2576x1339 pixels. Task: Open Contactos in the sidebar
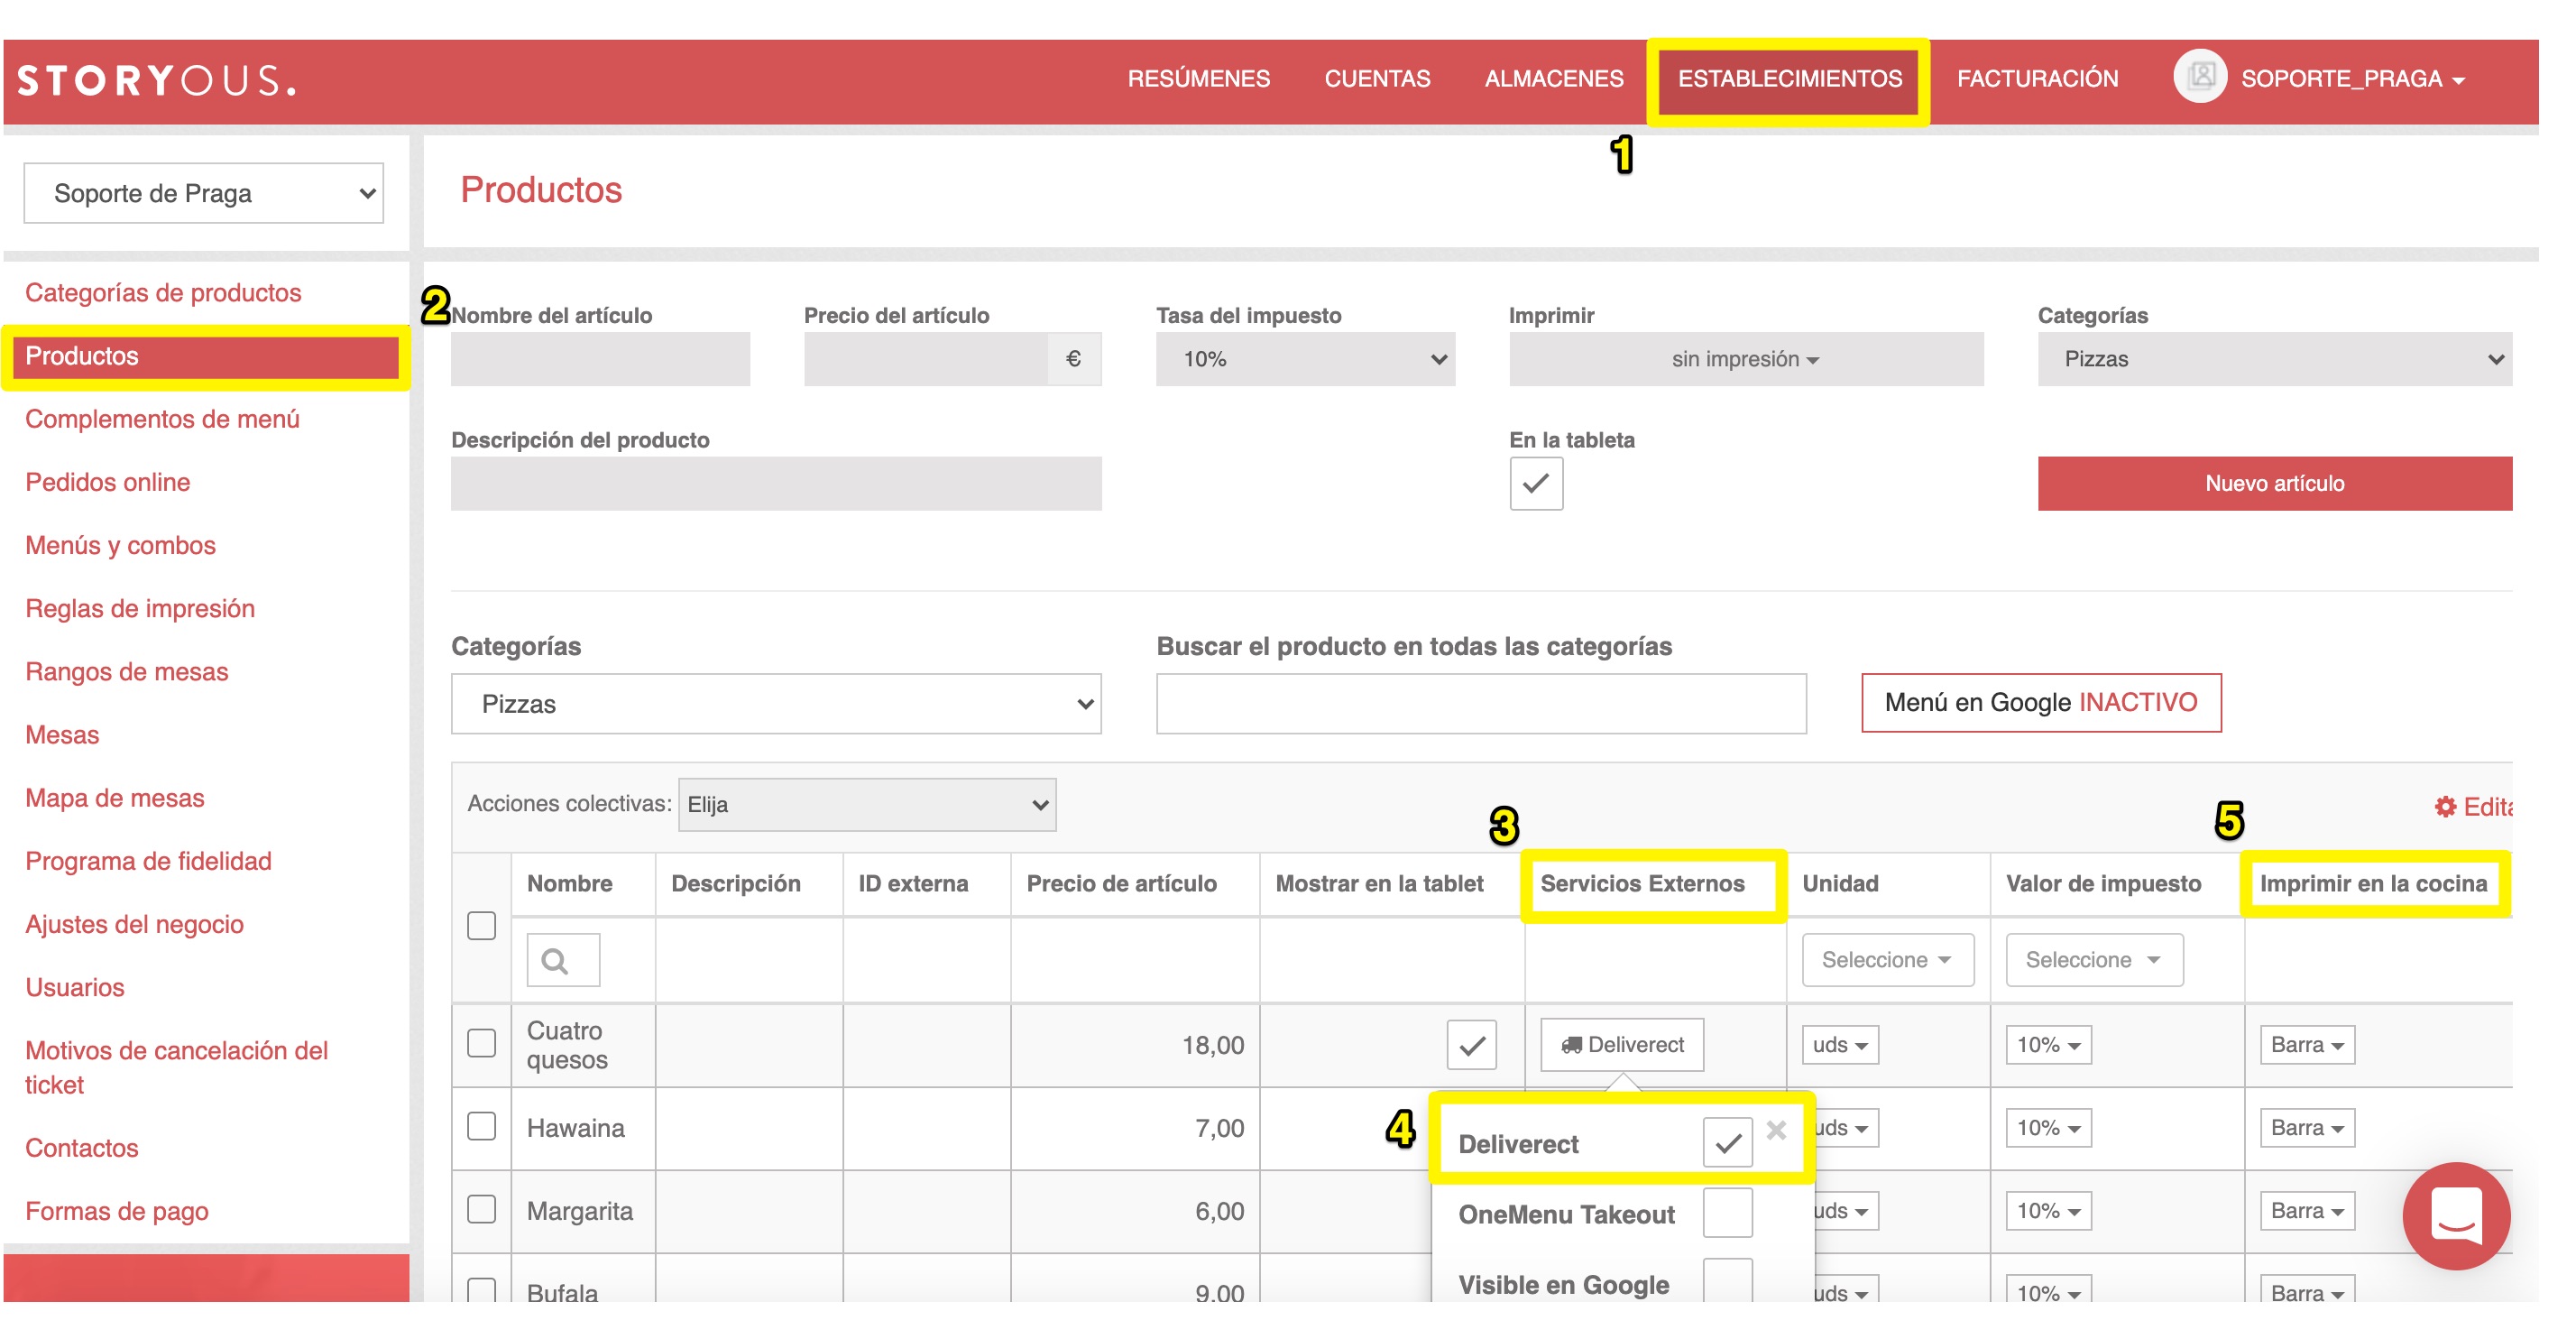(x=82, y=1148)
